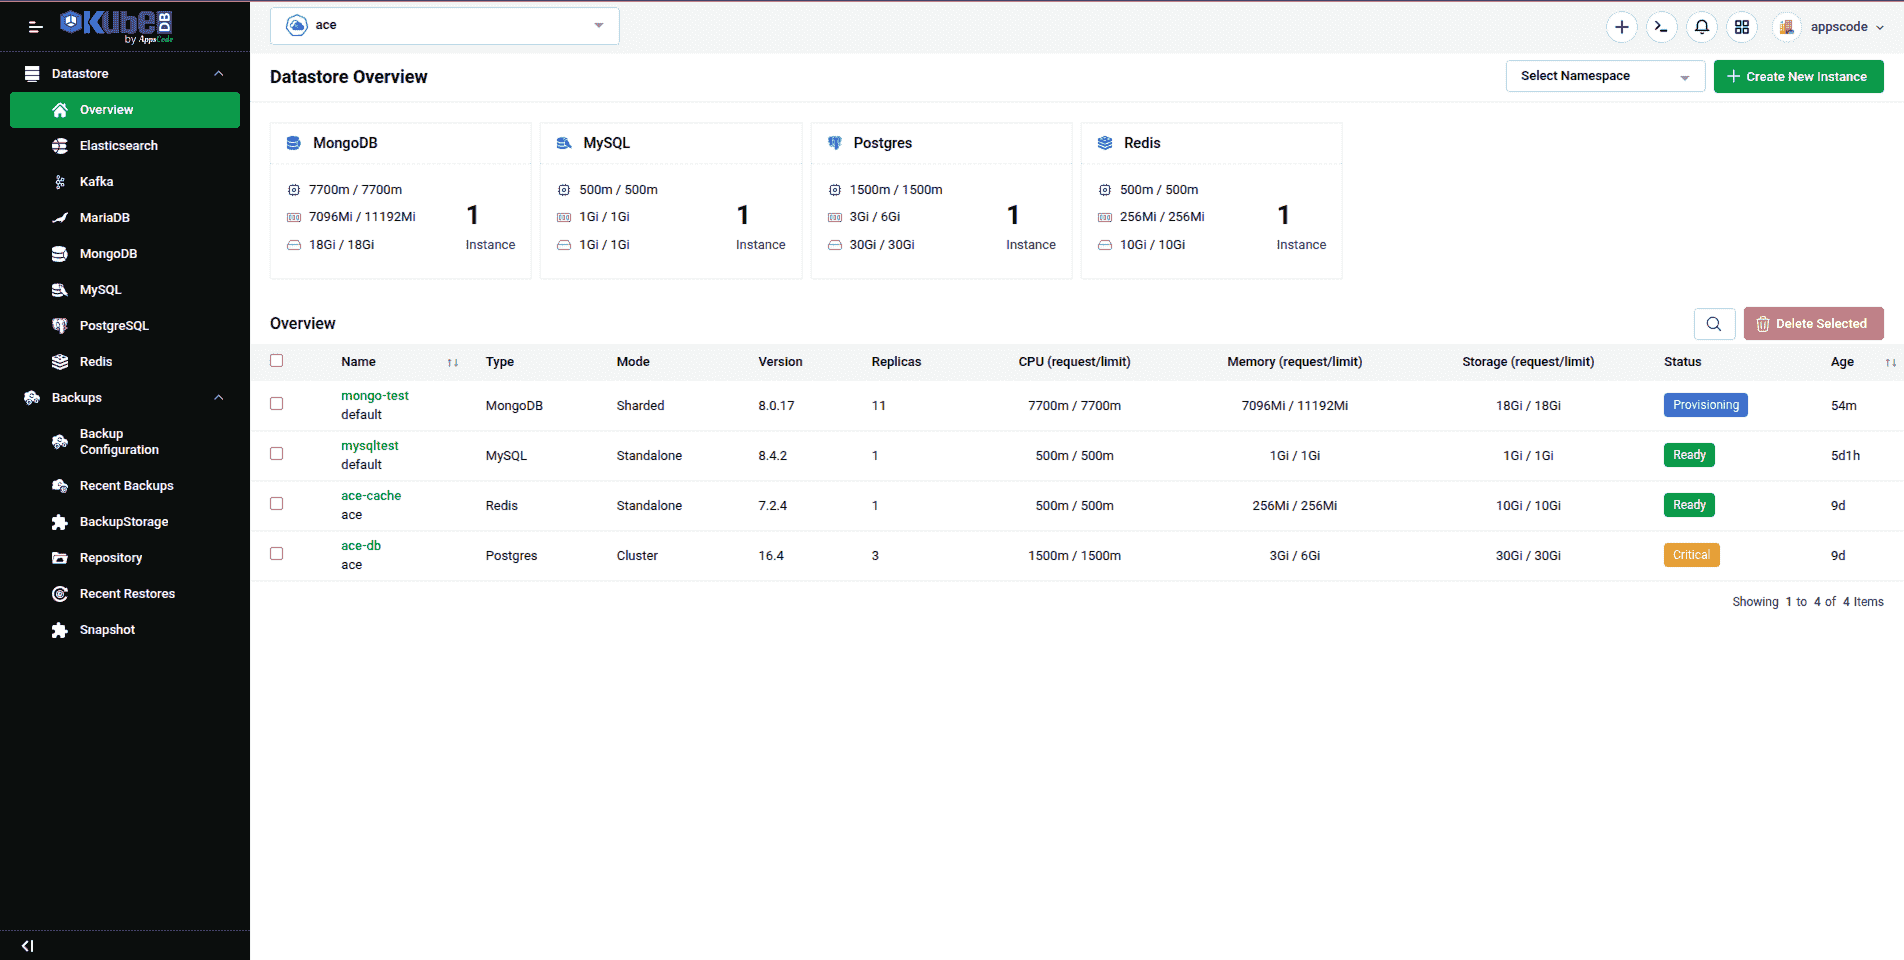Viewport: 1904px width, 960px height.
Task: Click the Repository folder icon
Action: point(60,558)
